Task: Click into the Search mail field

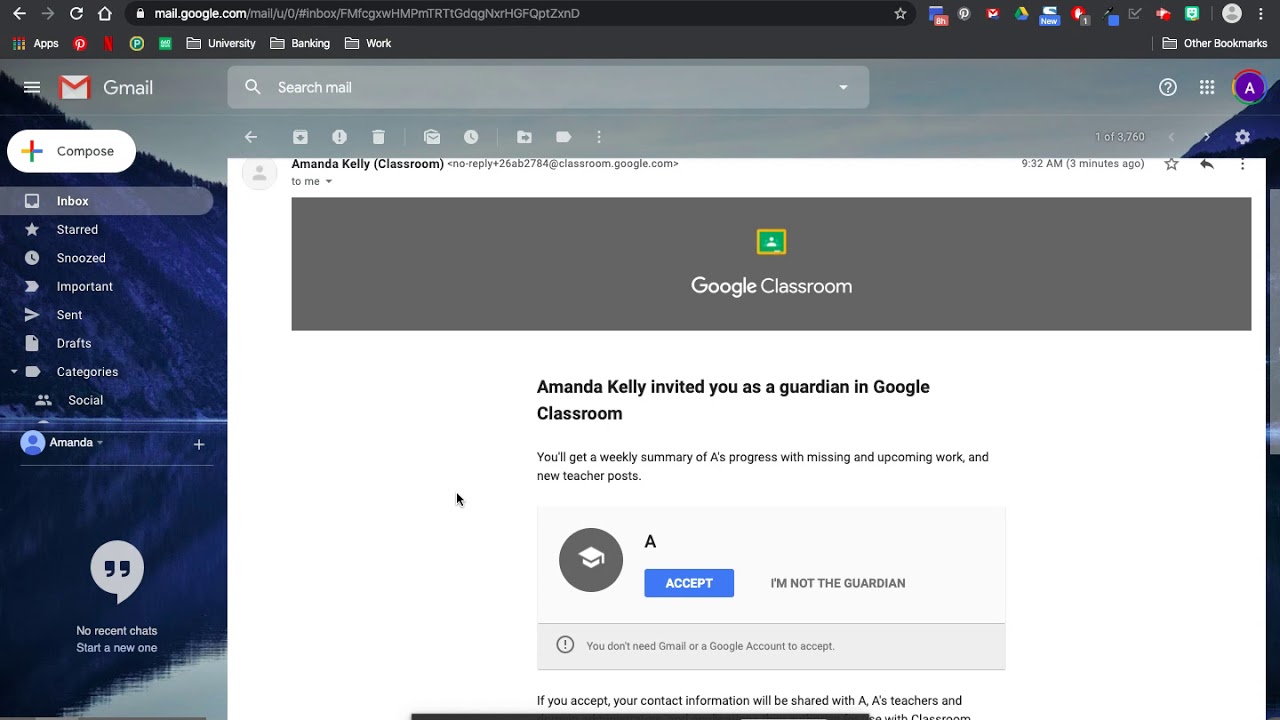Action: pos(548,87)
